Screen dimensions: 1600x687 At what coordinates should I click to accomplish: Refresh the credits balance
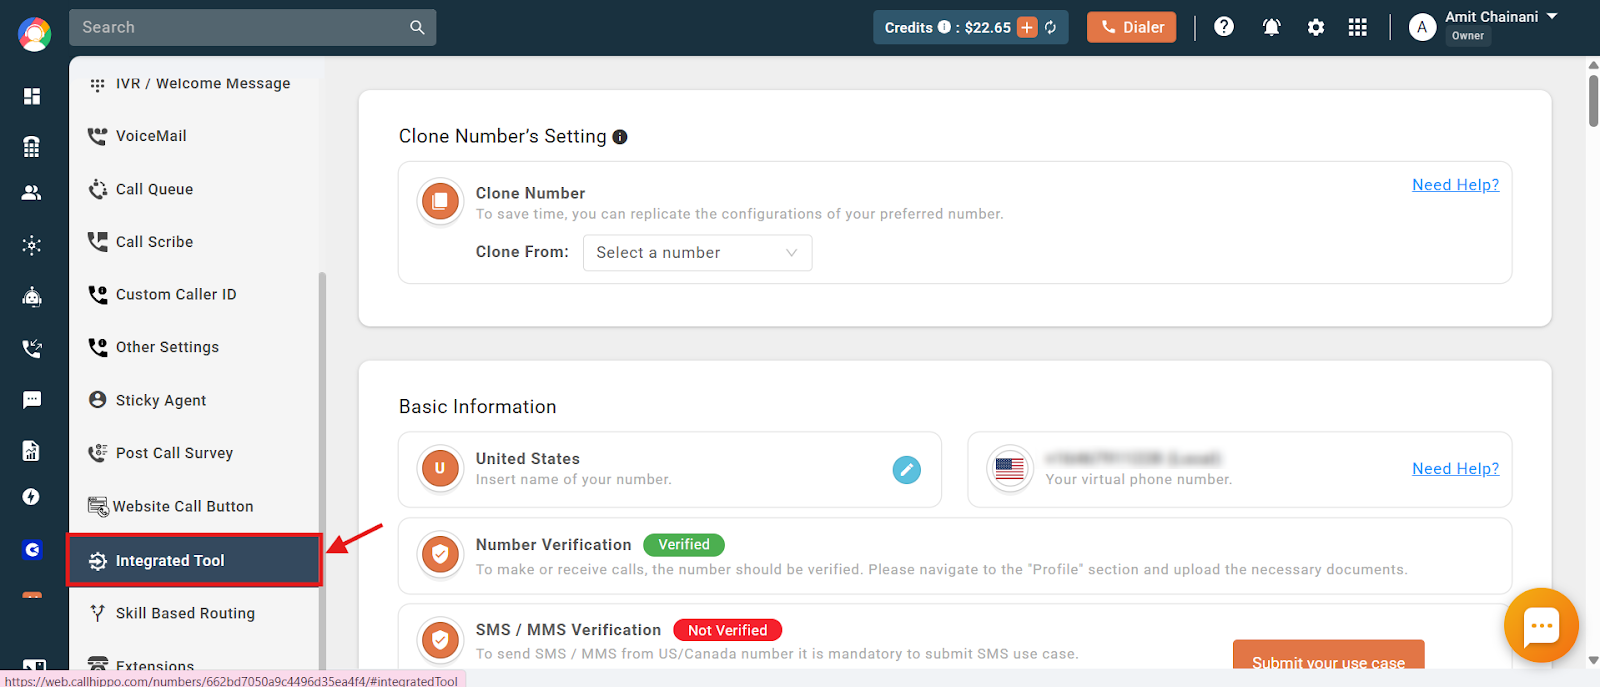[x=1051, y=28]
